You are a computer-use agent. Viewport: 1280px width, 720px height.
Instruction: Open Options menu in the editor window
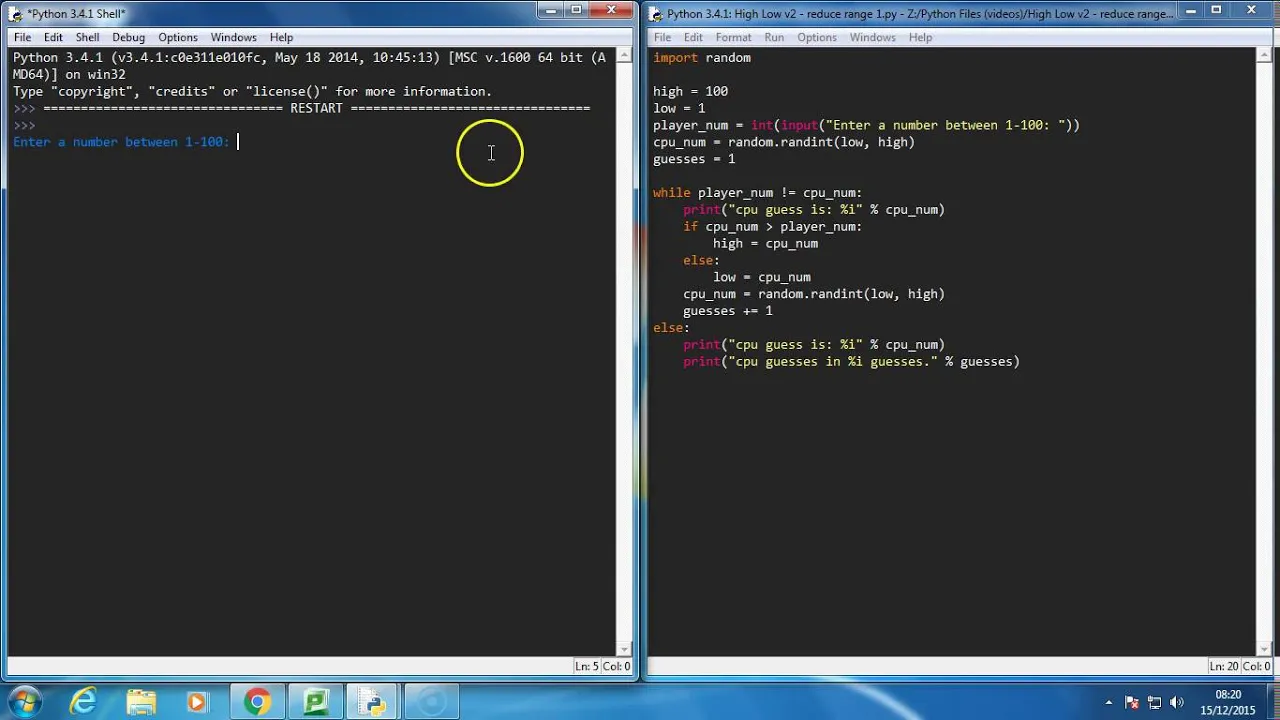816,37
